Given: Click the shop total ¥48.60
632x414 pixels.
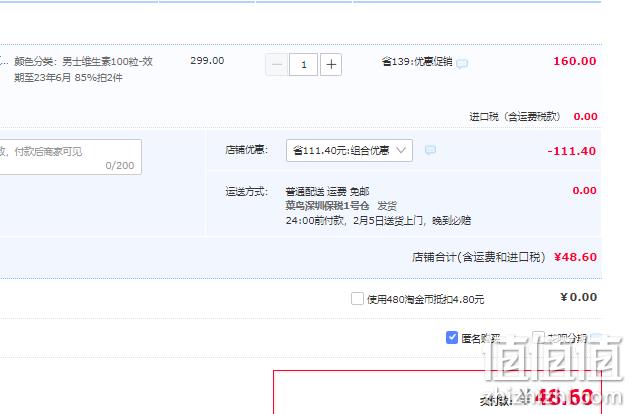Looking at the screenshot, I should [x=575, y=257].
